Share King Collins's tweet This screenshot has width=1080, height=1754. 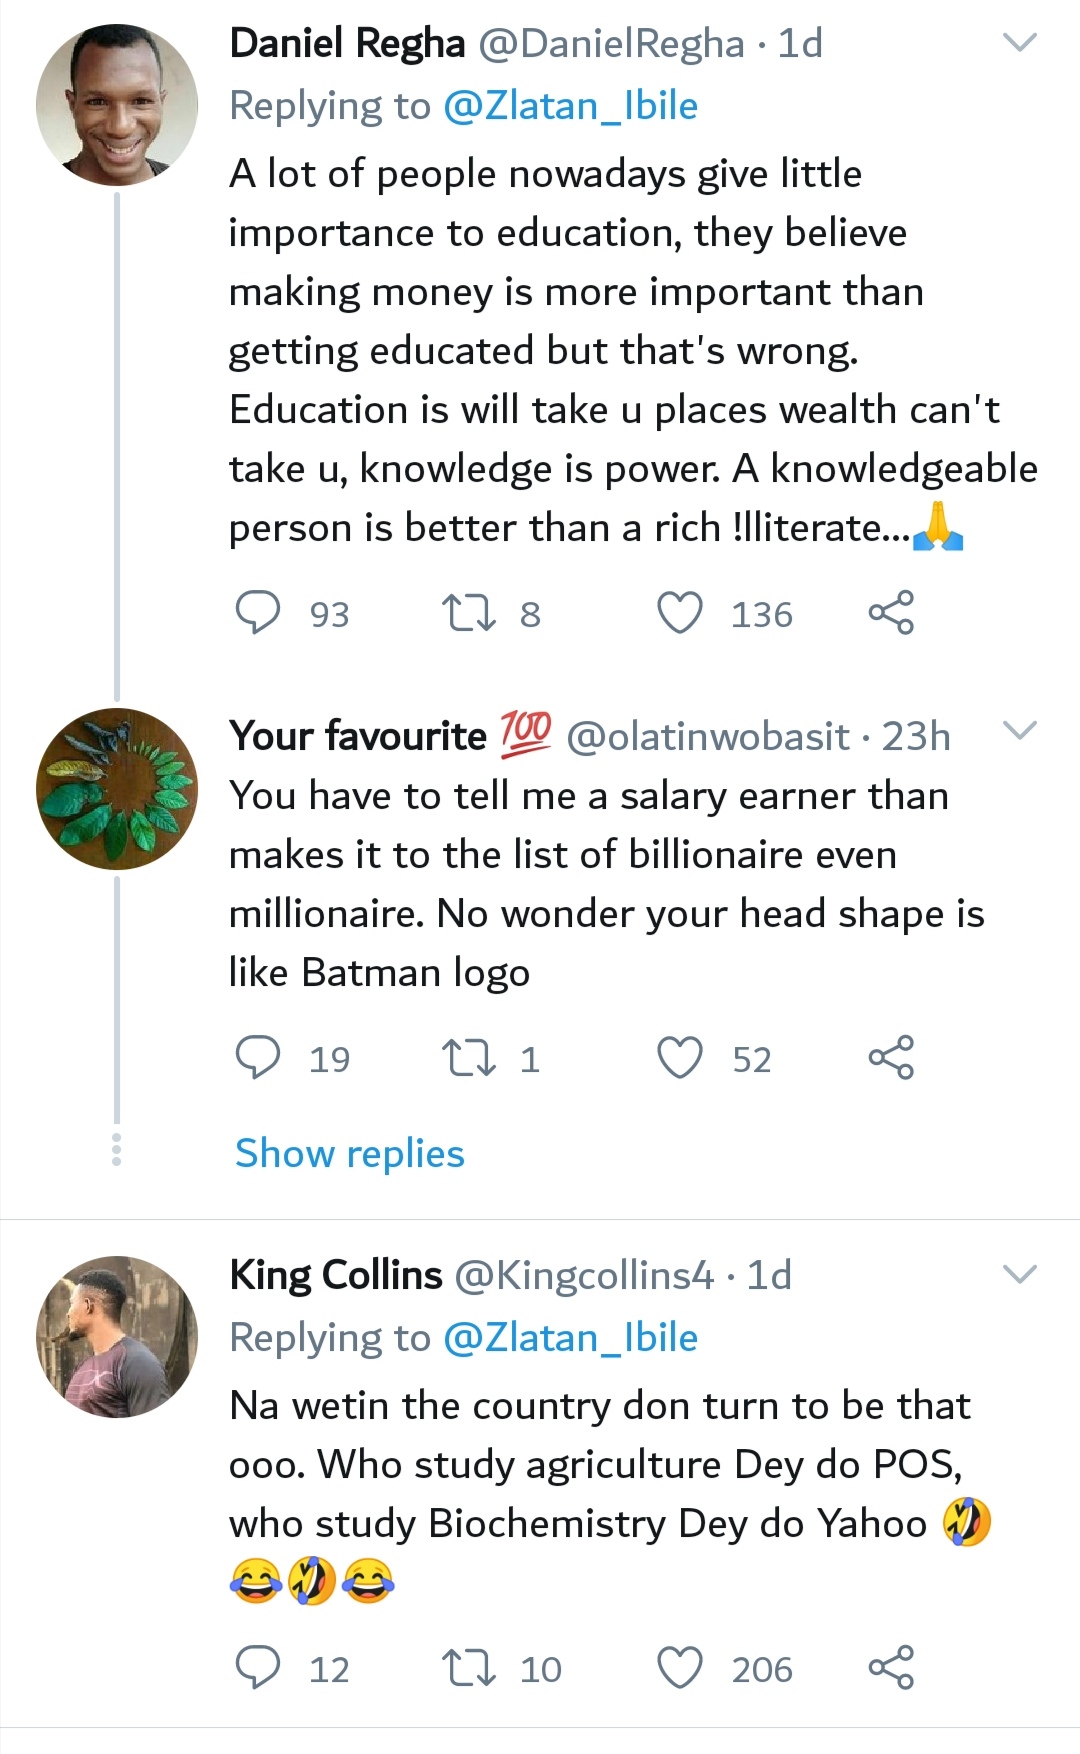890,1667
